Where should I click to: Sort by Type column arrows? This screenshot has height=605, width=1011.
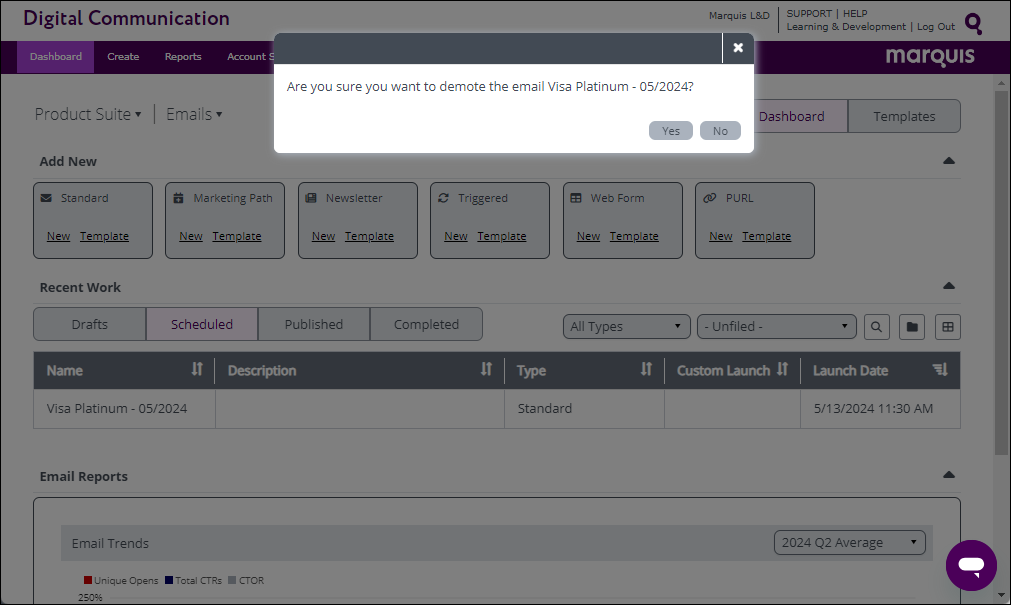click(x=646, y=369)
